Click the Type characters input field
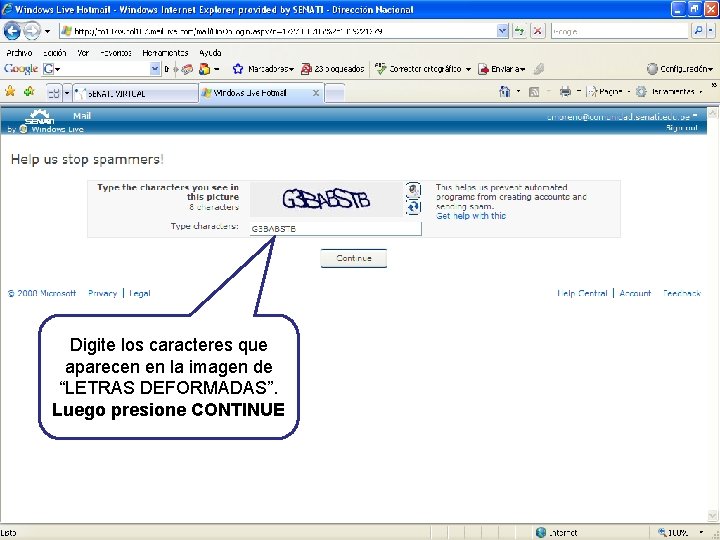Screen dimensions: 720x540 (x=335, y=229)
